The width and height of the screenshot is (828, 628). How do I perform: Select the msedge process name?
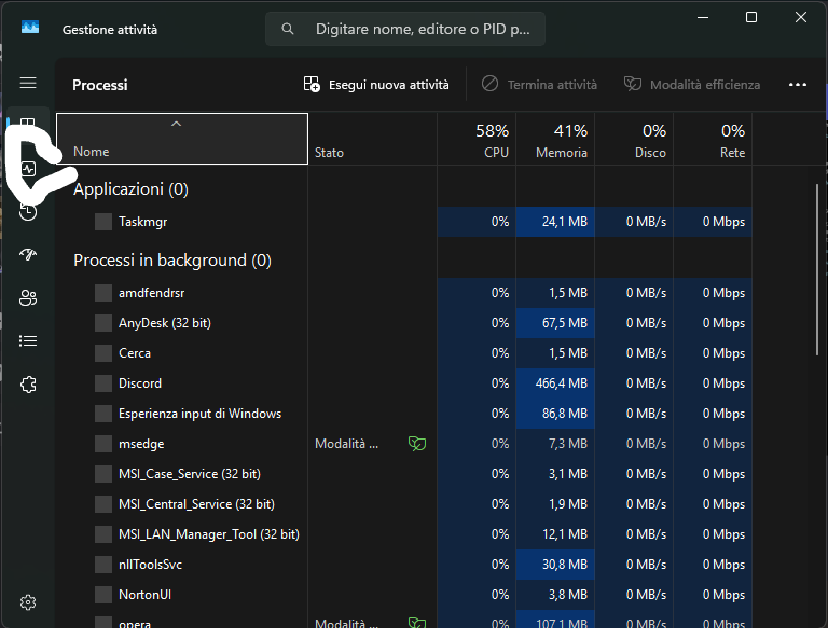coord(142,444)
